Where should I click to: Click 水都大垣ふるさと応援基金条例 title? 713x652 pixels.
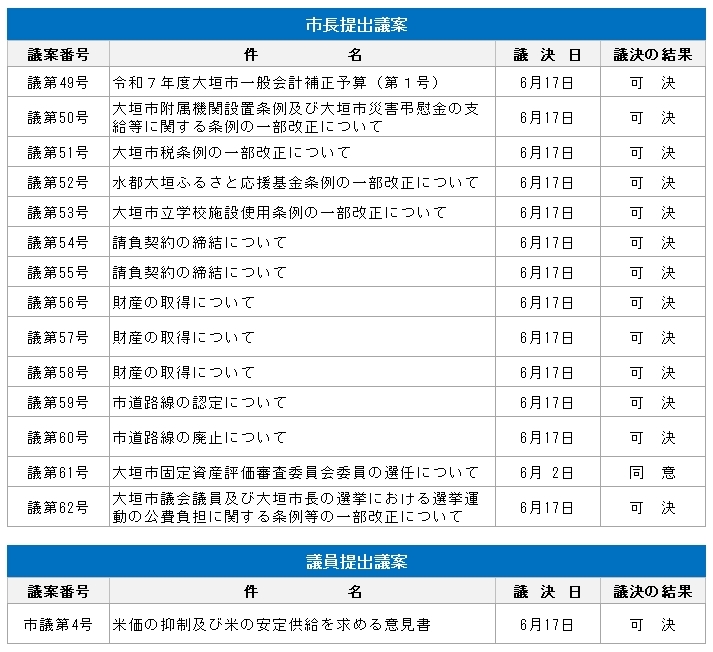coord(296,182)
